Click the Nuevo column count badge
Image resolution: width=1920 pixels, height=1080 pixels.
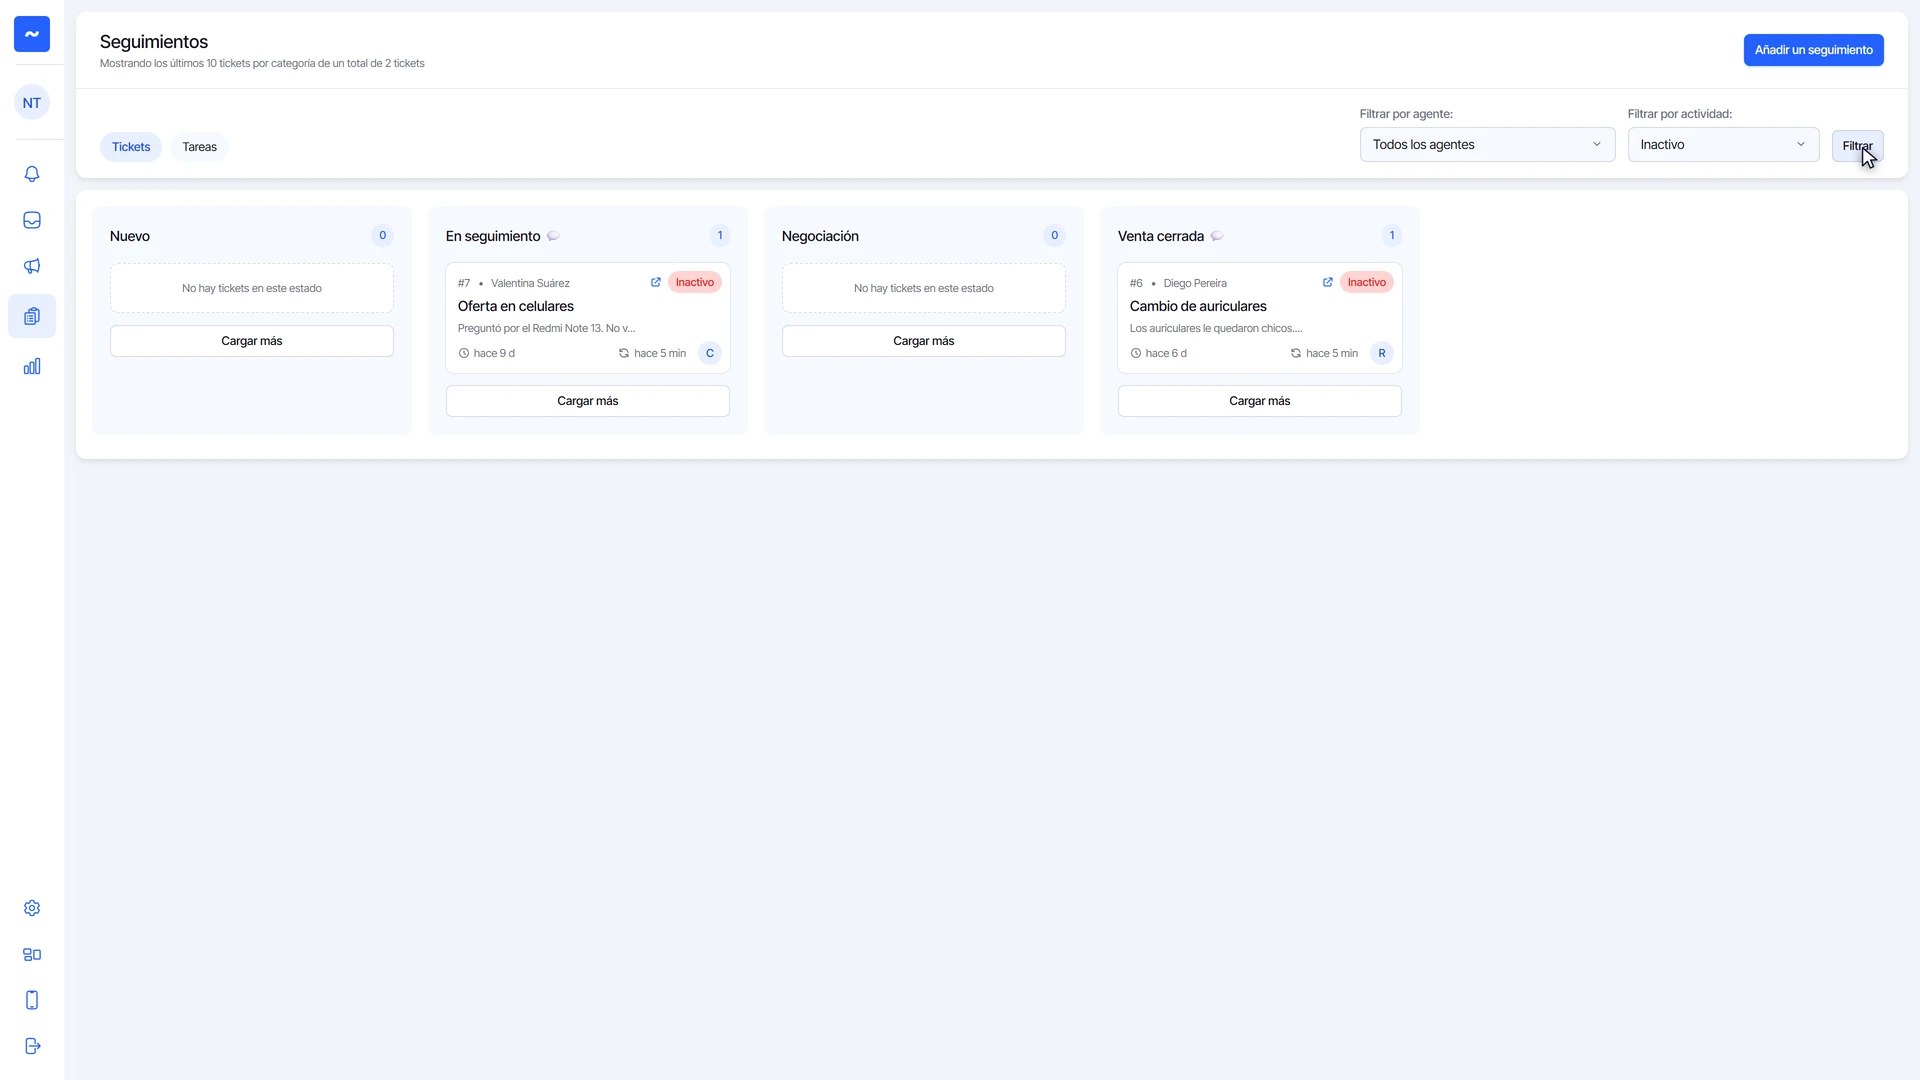382,236
